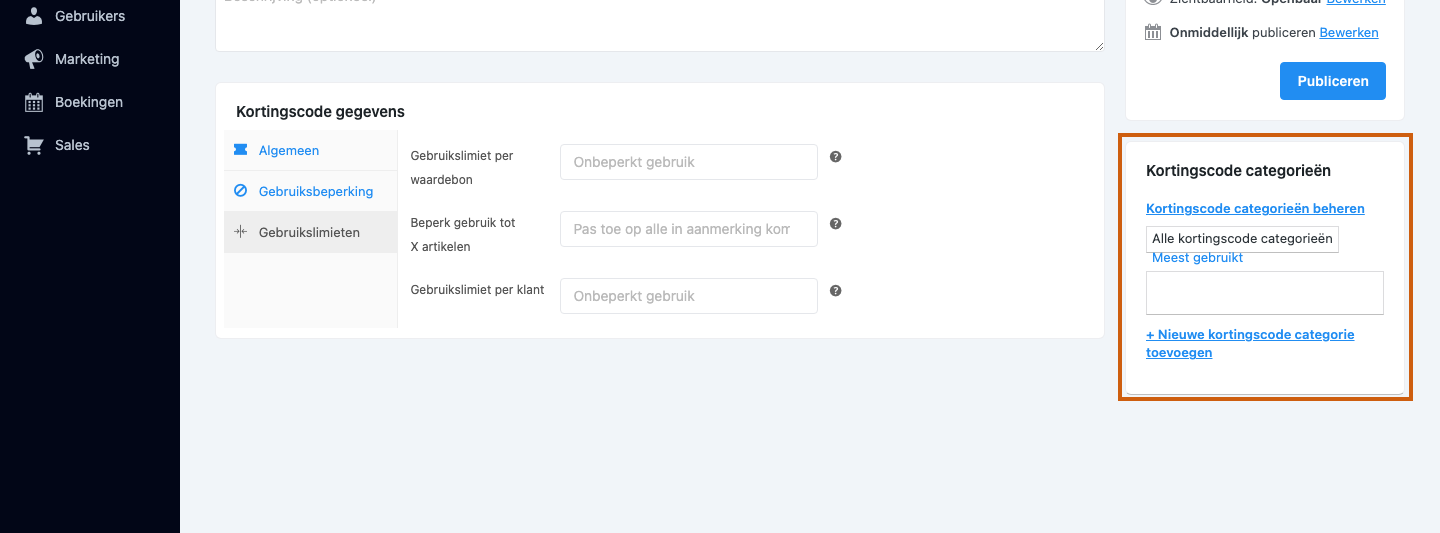Click the Gebruikers person icon
Viewport: 1440px width, 533px height.
click(34, 16)
